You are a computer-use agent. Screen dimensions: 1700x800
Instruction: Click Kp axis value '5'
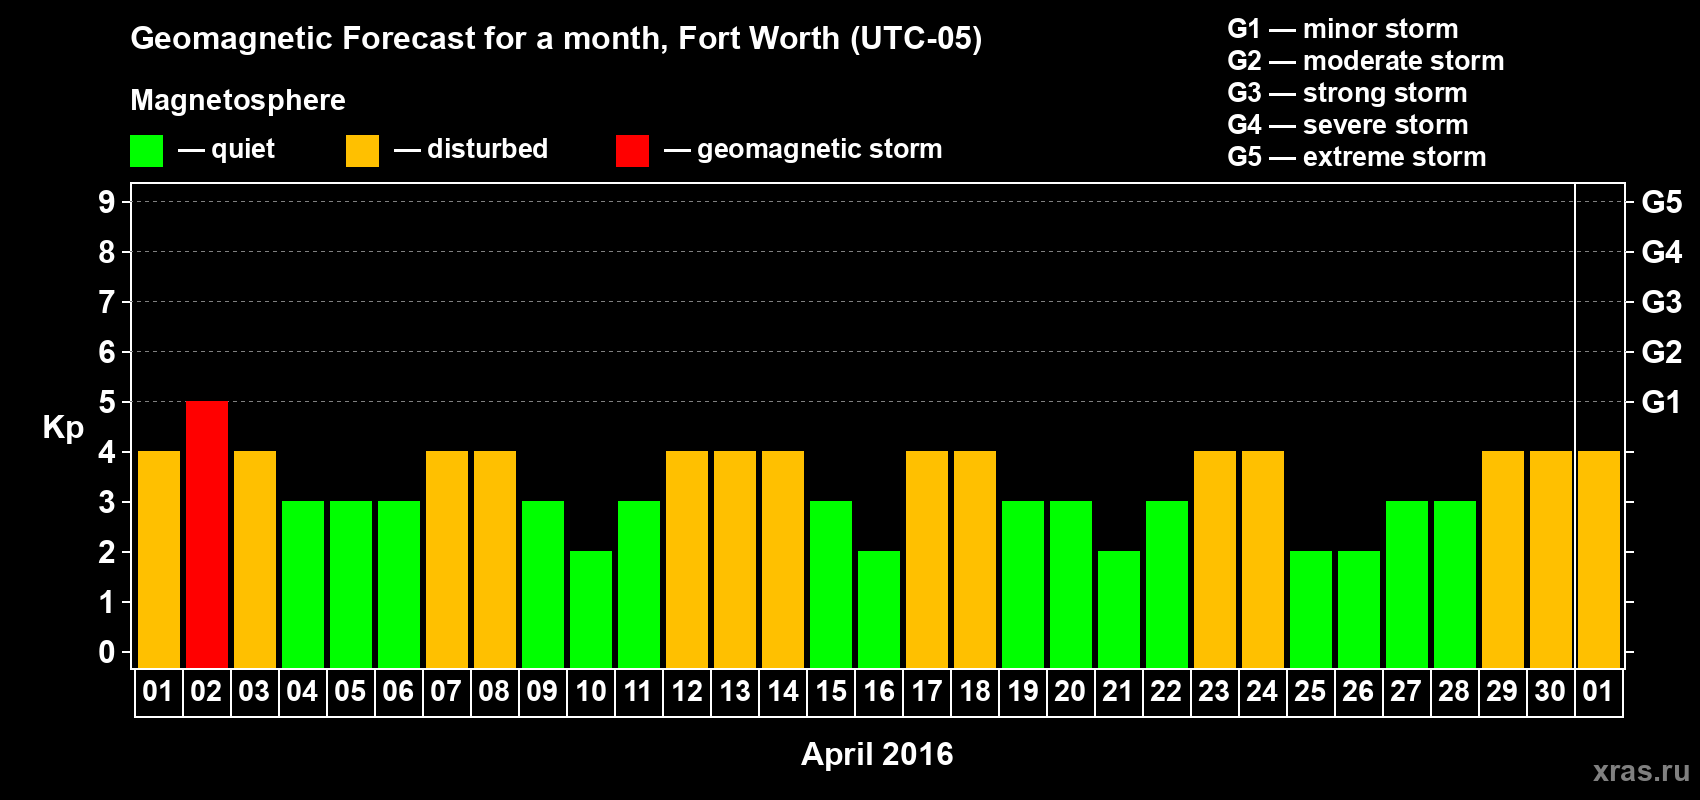click(x=107, y=402)
